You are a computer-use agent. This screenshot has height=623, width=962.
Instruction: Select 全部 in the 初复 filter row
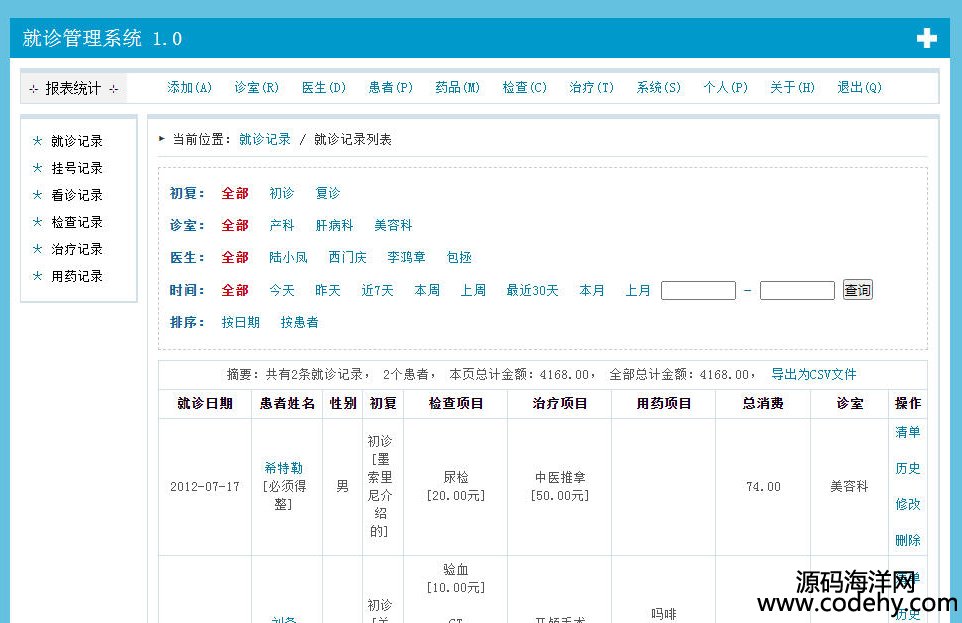tap(235, 193)
